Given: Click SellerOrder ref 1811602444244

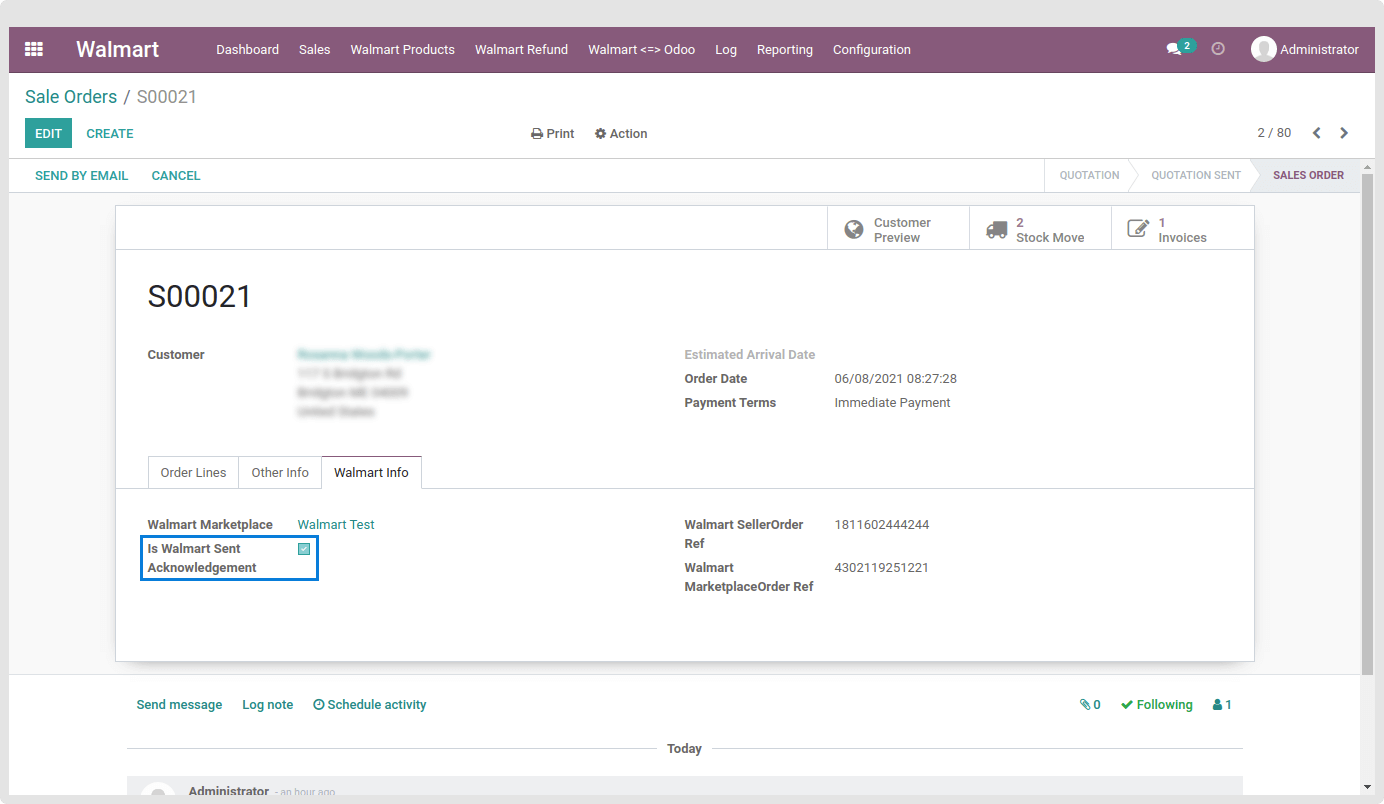Looking at the screenshot, I should 881,525.
